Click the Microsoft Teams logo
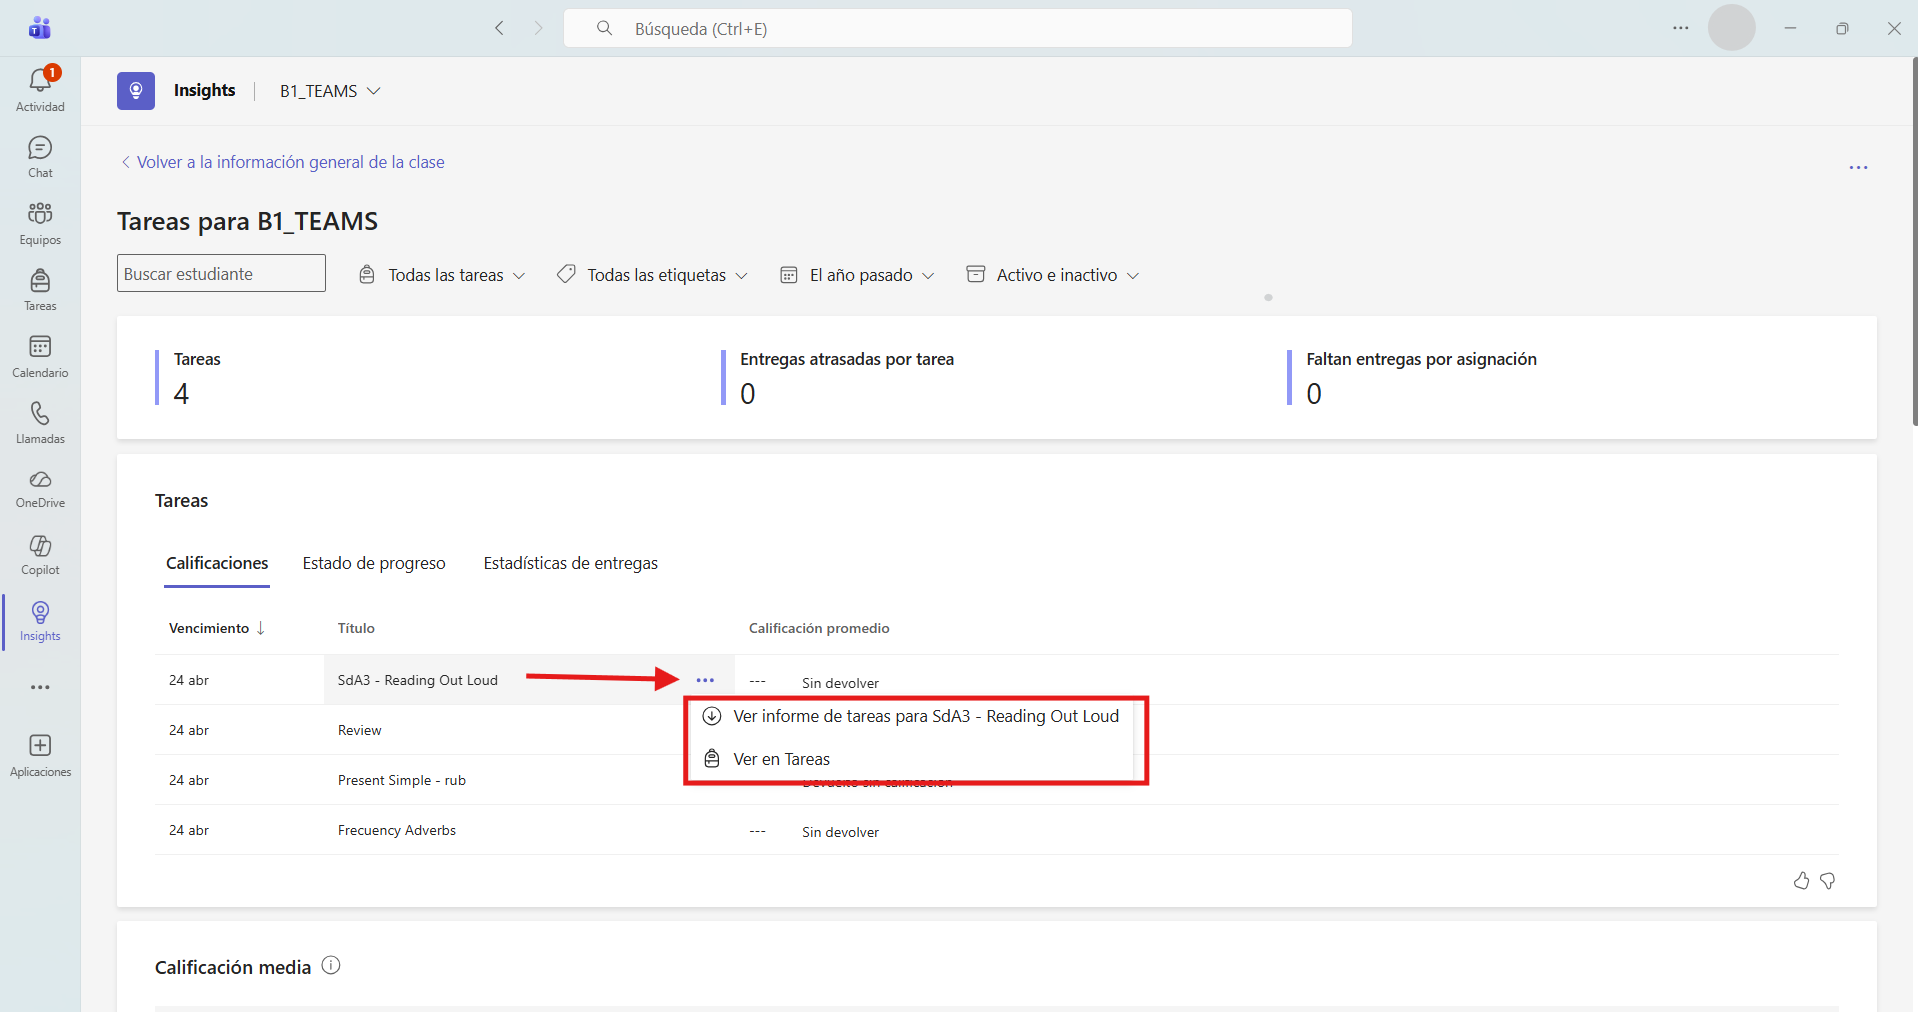 tap(40, 28)
